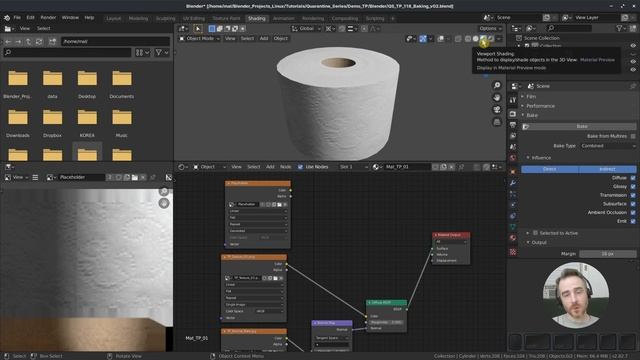Go forward in the file browser
The image size is (640, 360).
pos(18,42)
